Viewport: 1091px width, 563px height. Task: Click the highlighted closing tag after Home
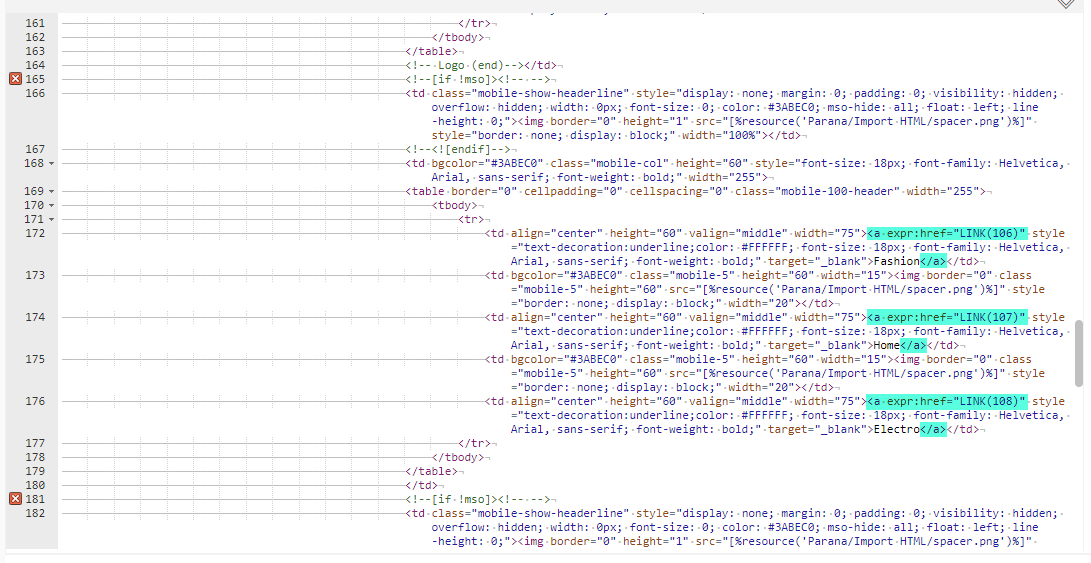point(912,345)
